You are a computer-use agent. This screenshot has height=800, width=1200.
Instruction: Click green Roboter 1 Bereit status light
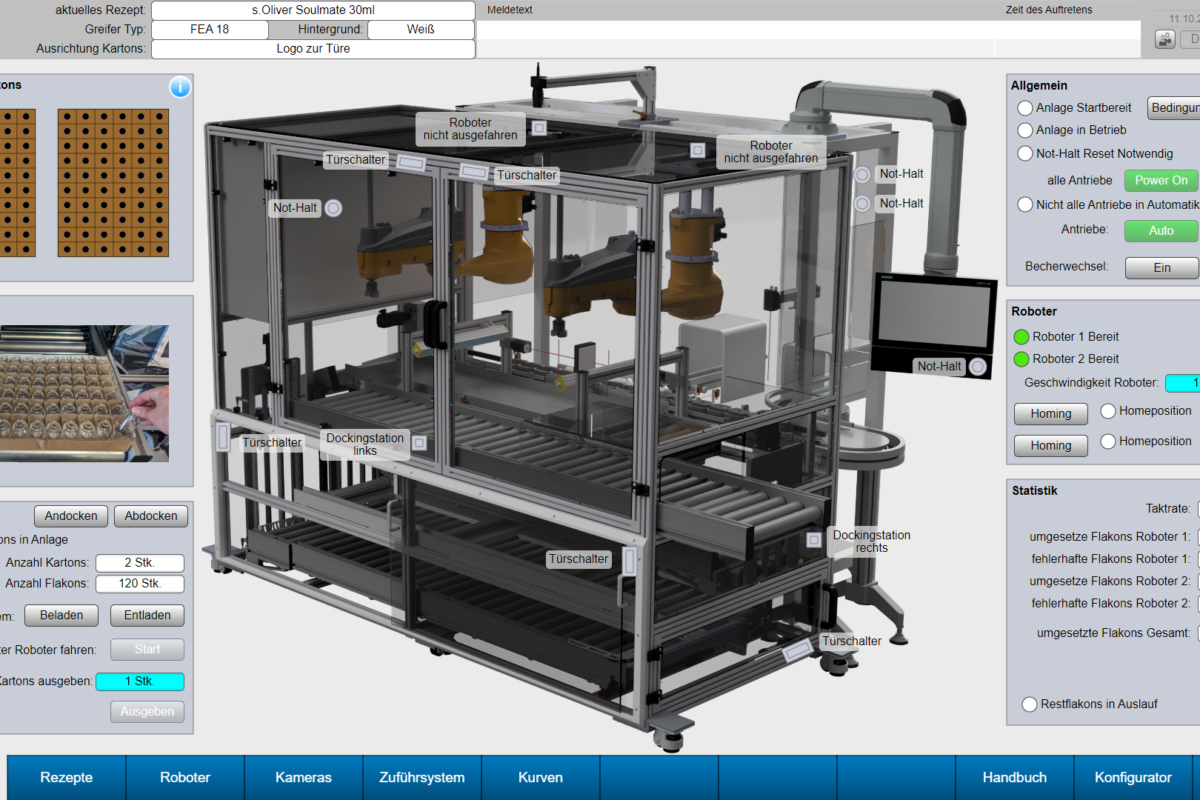[x=1021, y=337]
